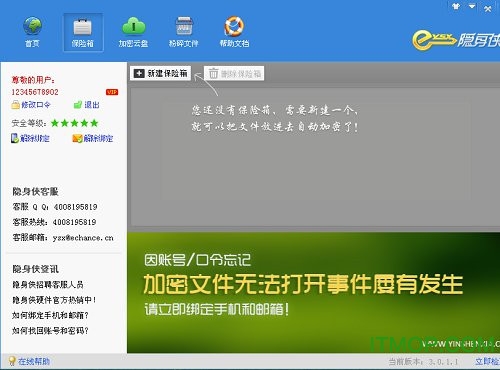
Task: Click the 隐身侠资讯 heading
Action: point(35,269)
